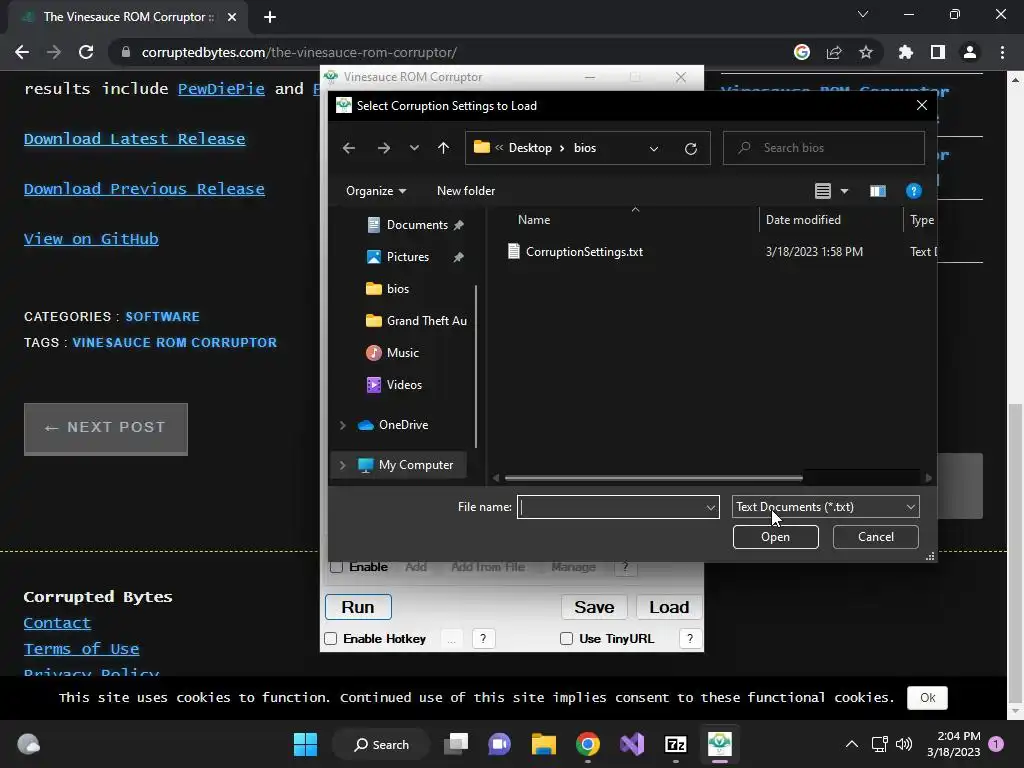This screenshot has width=1024, height=768.
Task: Toggle the preview pane
Action: [878, 191]
